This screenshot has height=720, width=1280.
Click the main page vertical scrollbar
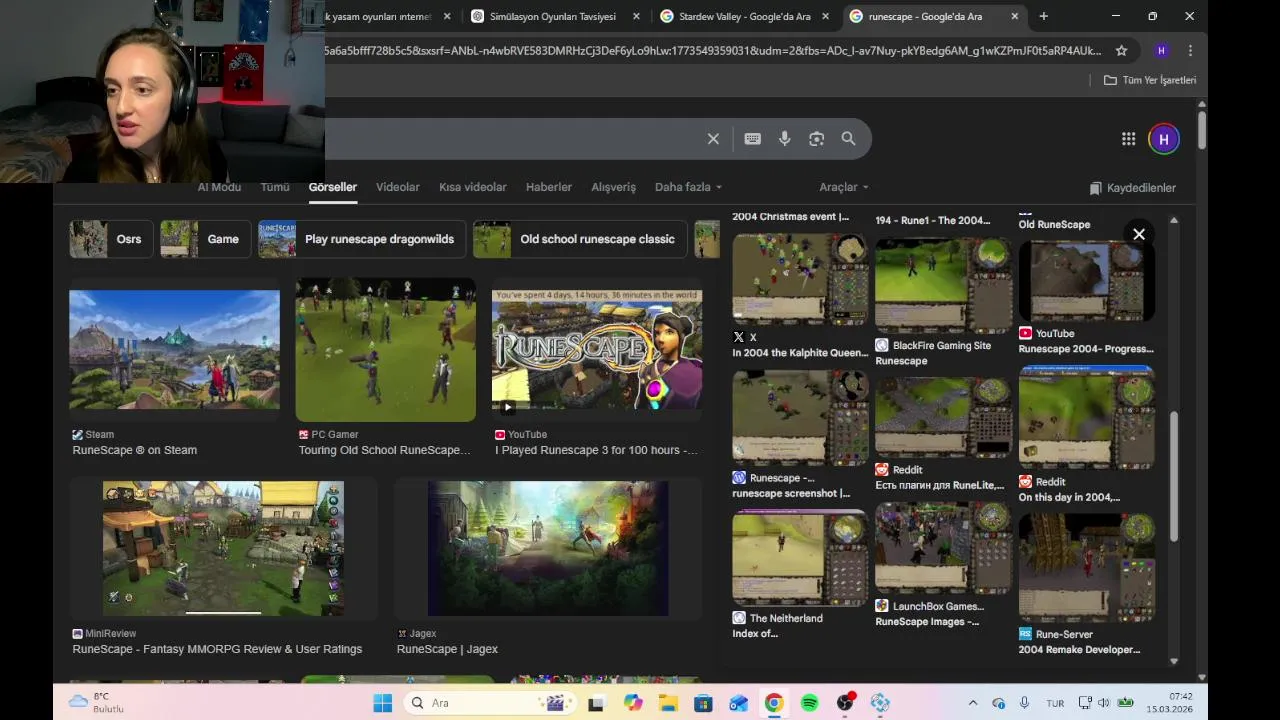(x=1201, y=130)
